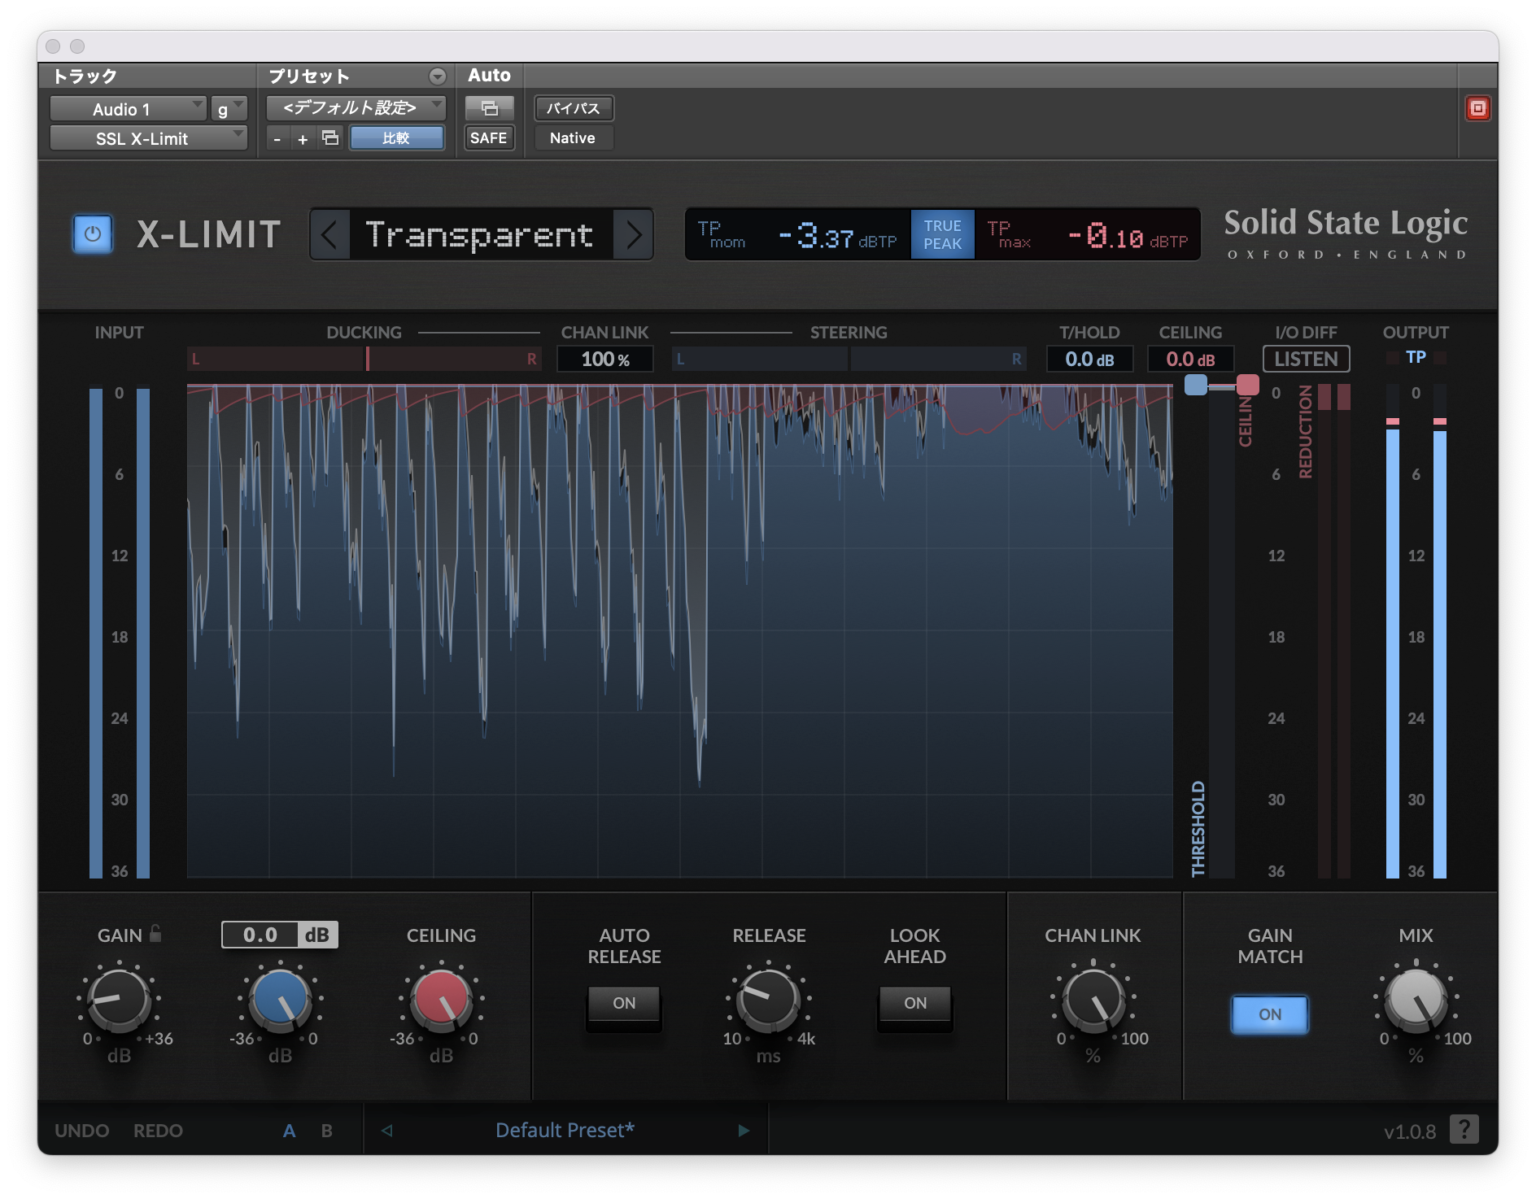Open the Audio 1 track dropdown
The height and width of the screenshot is (1199, 1536).
128,108
